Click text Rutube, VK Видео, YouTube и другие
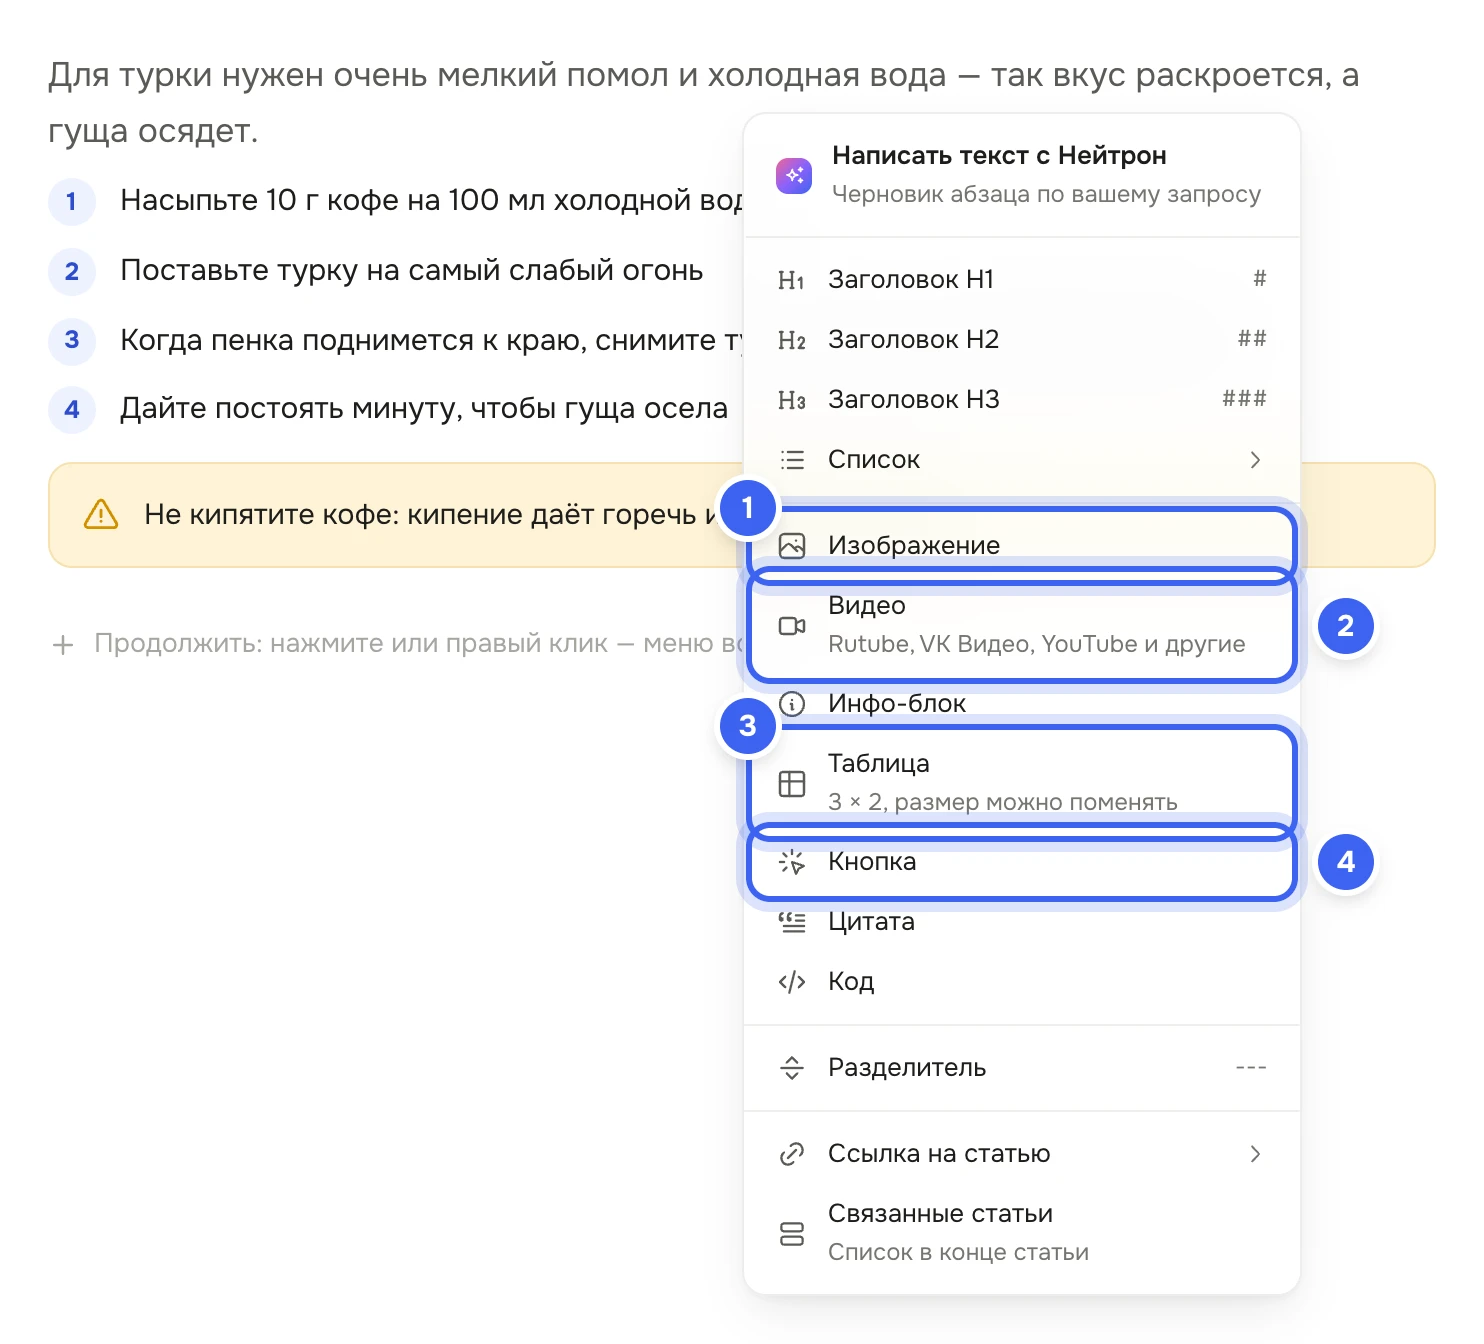 click(1037, 645)
